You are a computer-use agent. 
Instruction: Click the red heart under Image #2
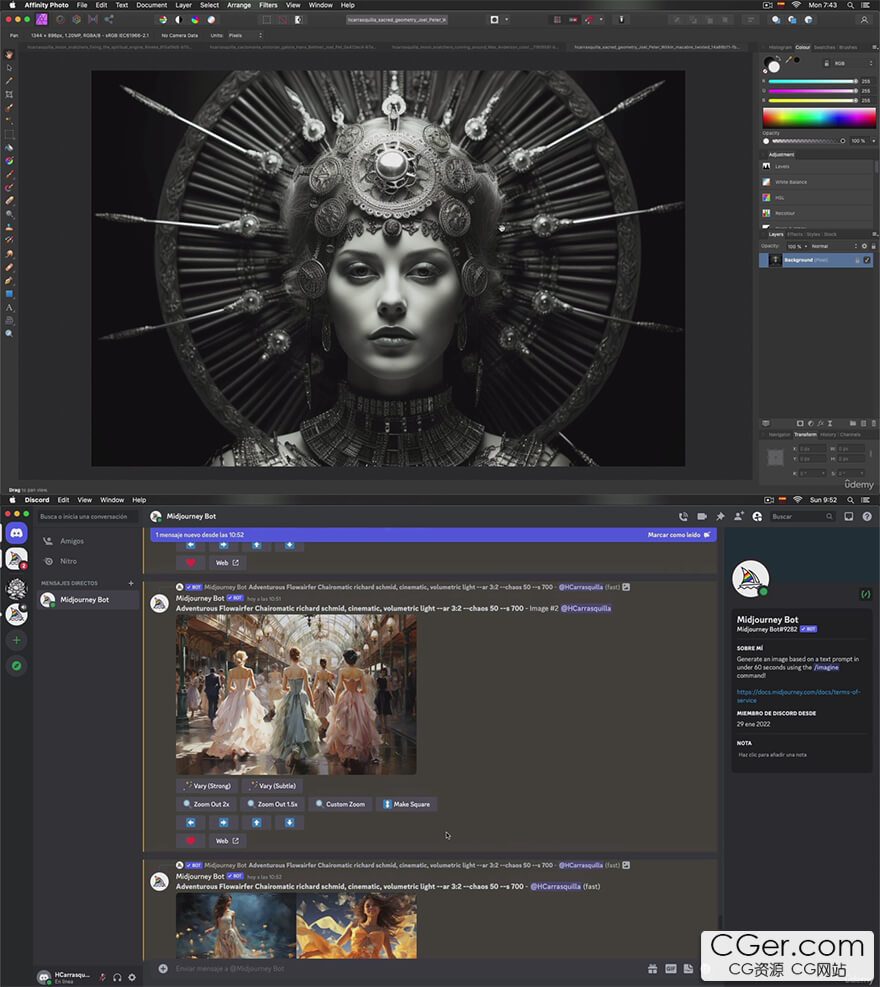click(x=191, y=840)
